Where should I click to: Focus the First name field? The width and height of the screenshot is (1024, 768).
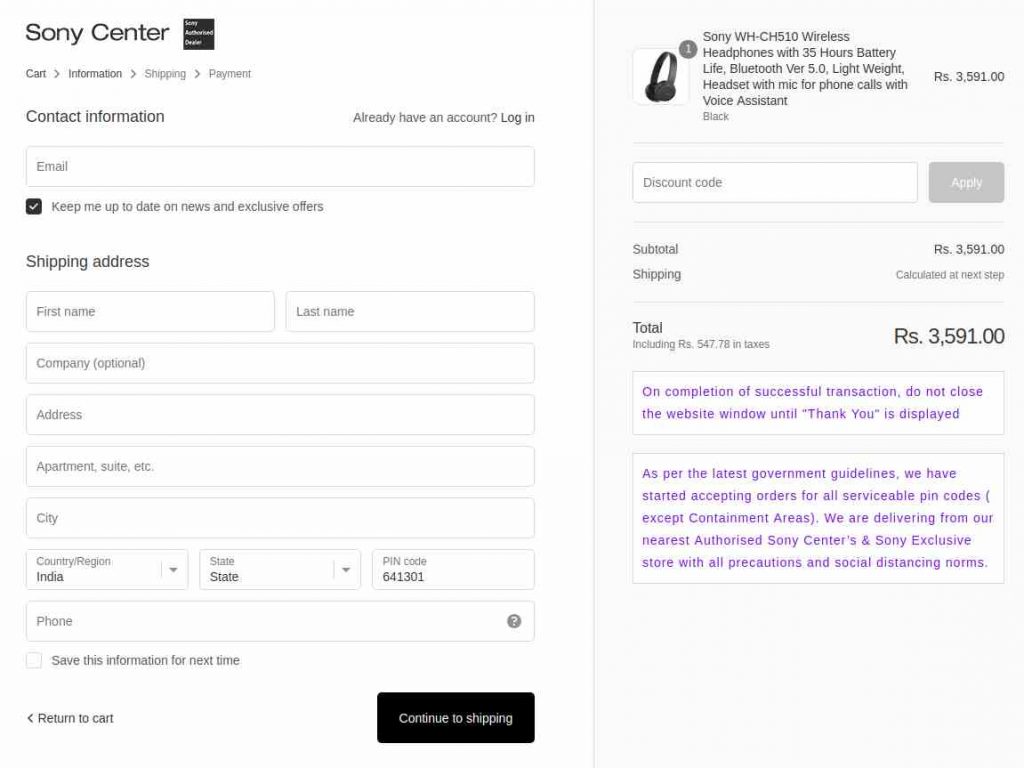[150, 312]
